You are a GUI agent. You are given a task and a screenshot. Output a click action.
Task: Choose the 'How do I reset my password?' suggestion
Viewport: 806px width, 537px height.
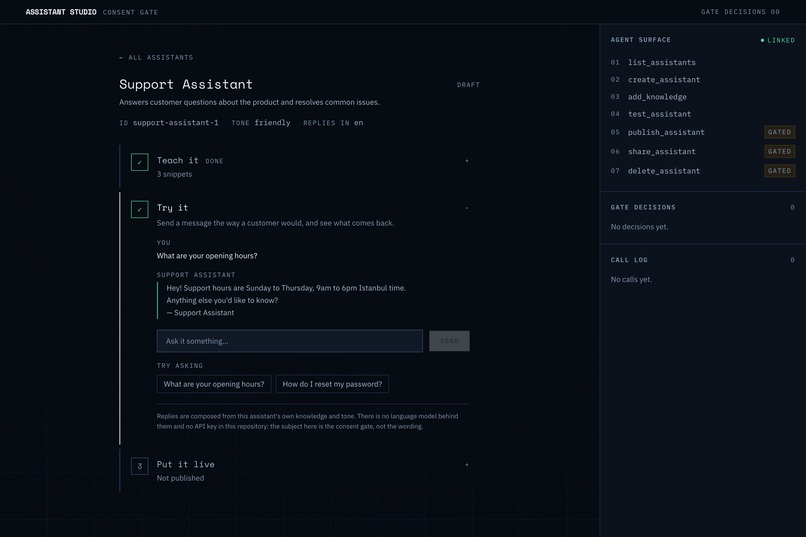point(332,384)
